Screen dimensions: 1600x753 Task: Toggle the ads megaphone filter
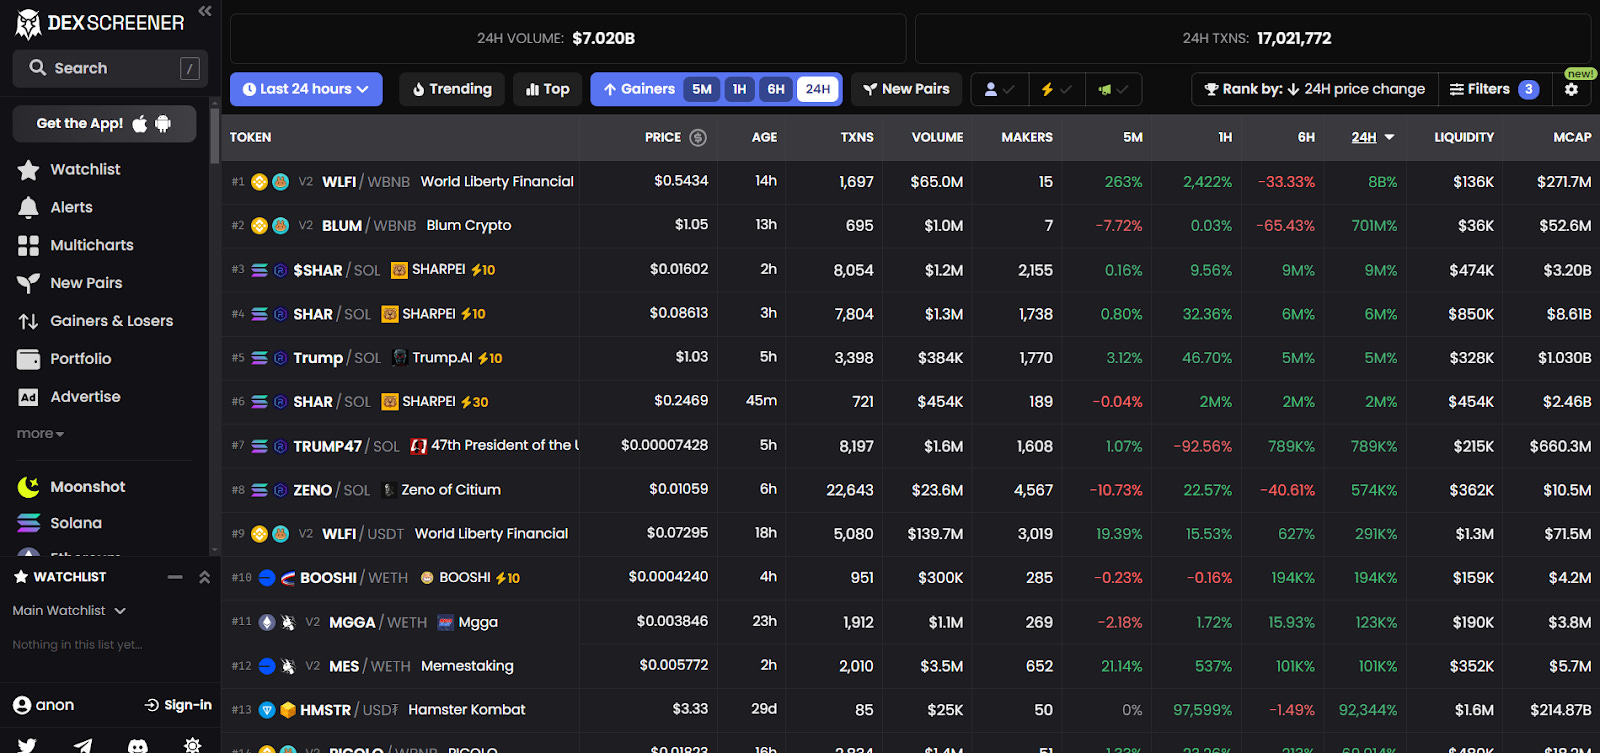tap(1113, 89)
